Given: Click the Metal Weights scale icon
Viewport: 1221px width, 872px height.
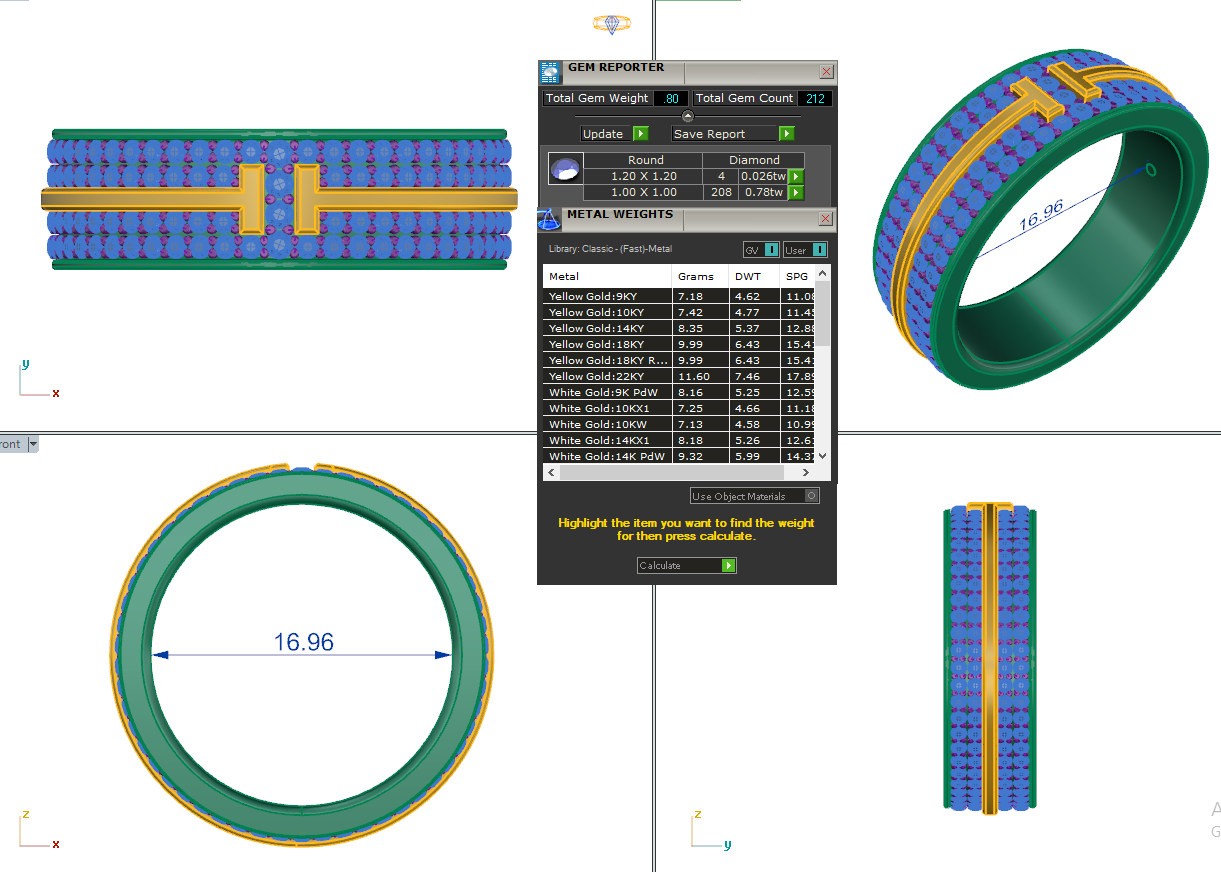Looking at the screenshot, I should click(548, 219).
